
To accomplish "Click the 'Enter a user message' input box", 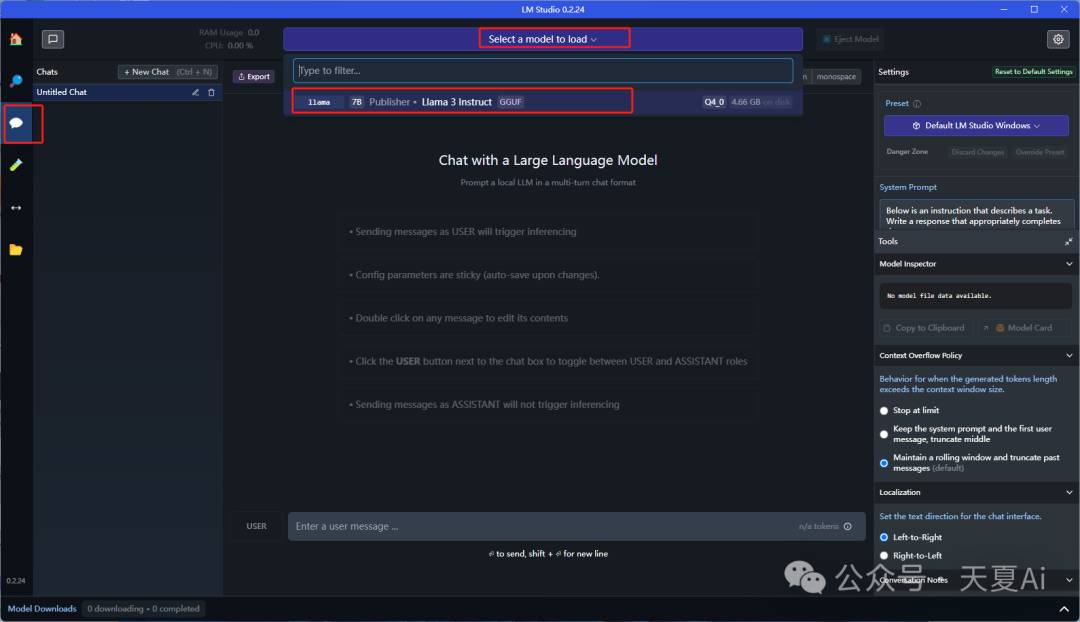I will (x=577, y=527).
